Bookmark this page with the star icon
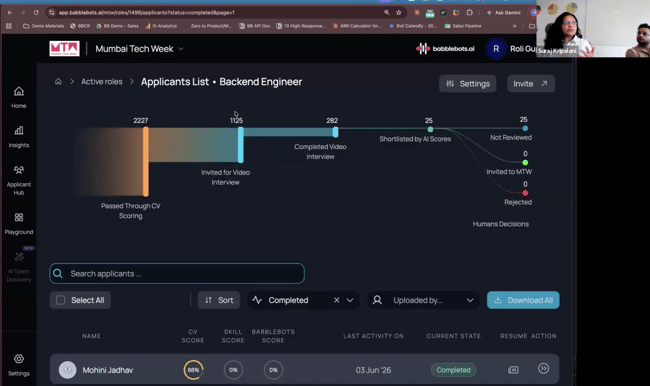Viewport: 650px width, 386px height. [399, 12]
